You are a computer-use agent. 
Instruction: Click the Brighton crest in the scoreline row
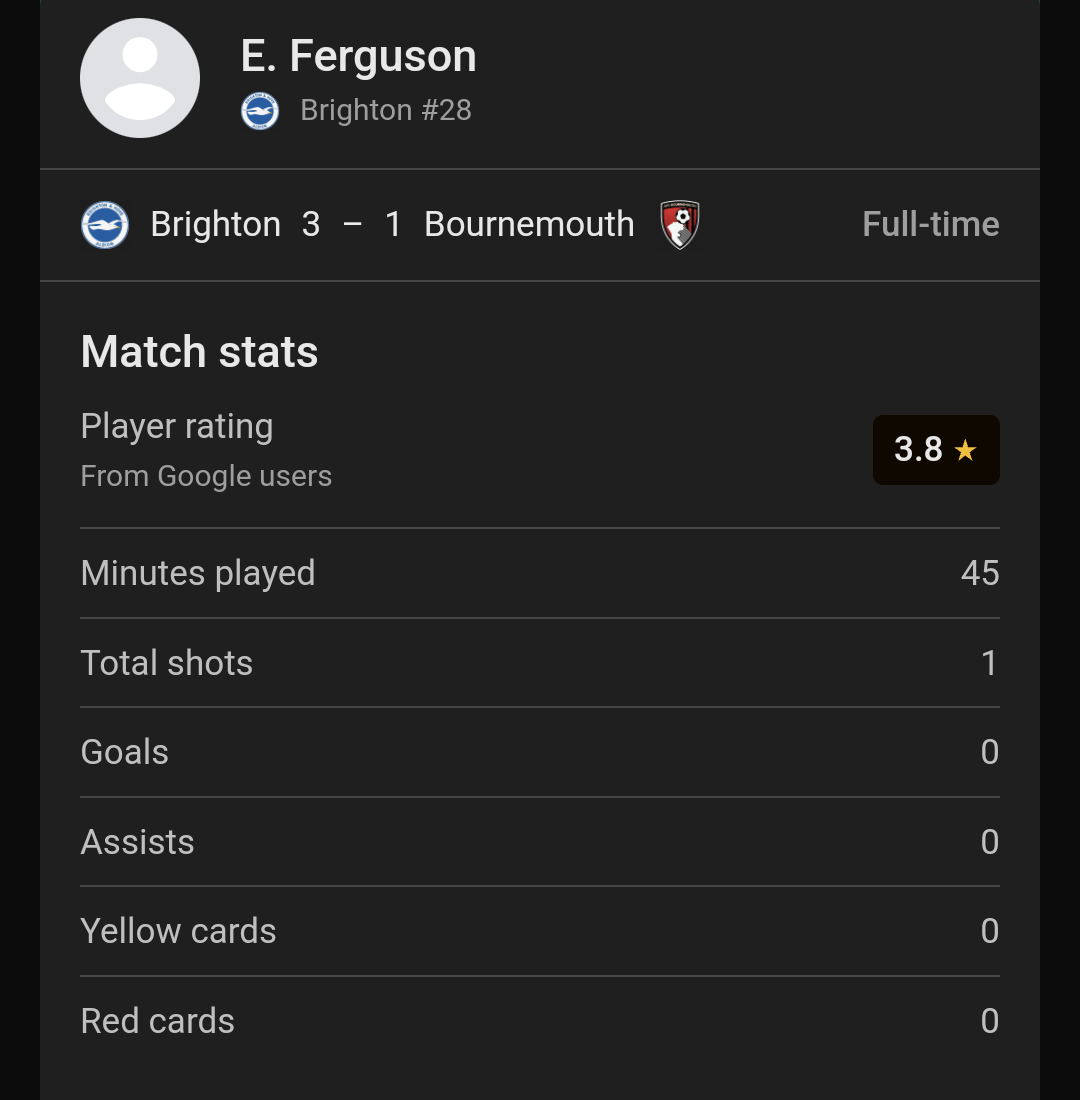(105, 225)
